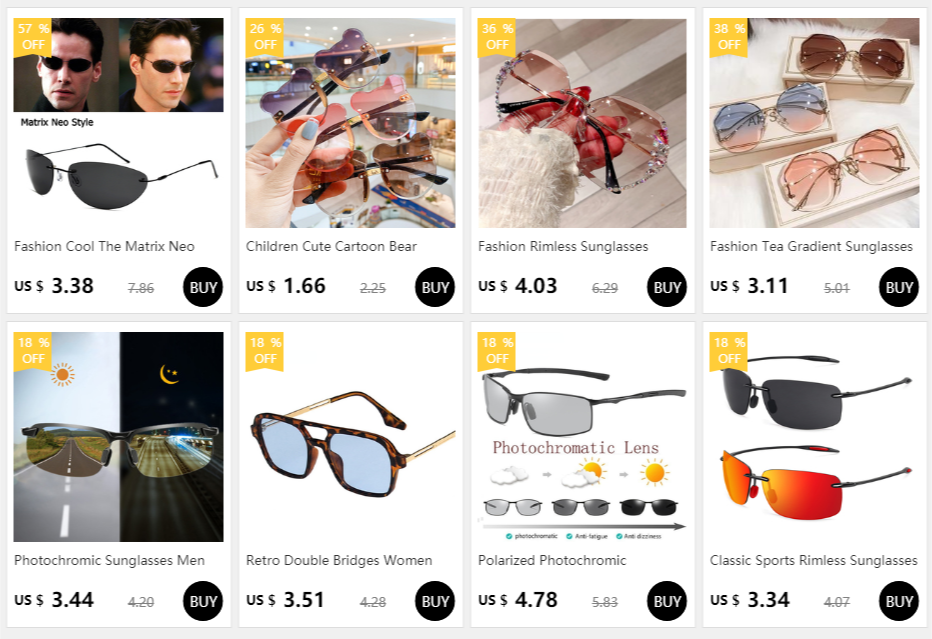Image resolution: width=932 pixels, height=639 pixels.
Task: Open the tortoise double bridge sunglasses image
Action: pyautogui.click(x=350, y=436)
